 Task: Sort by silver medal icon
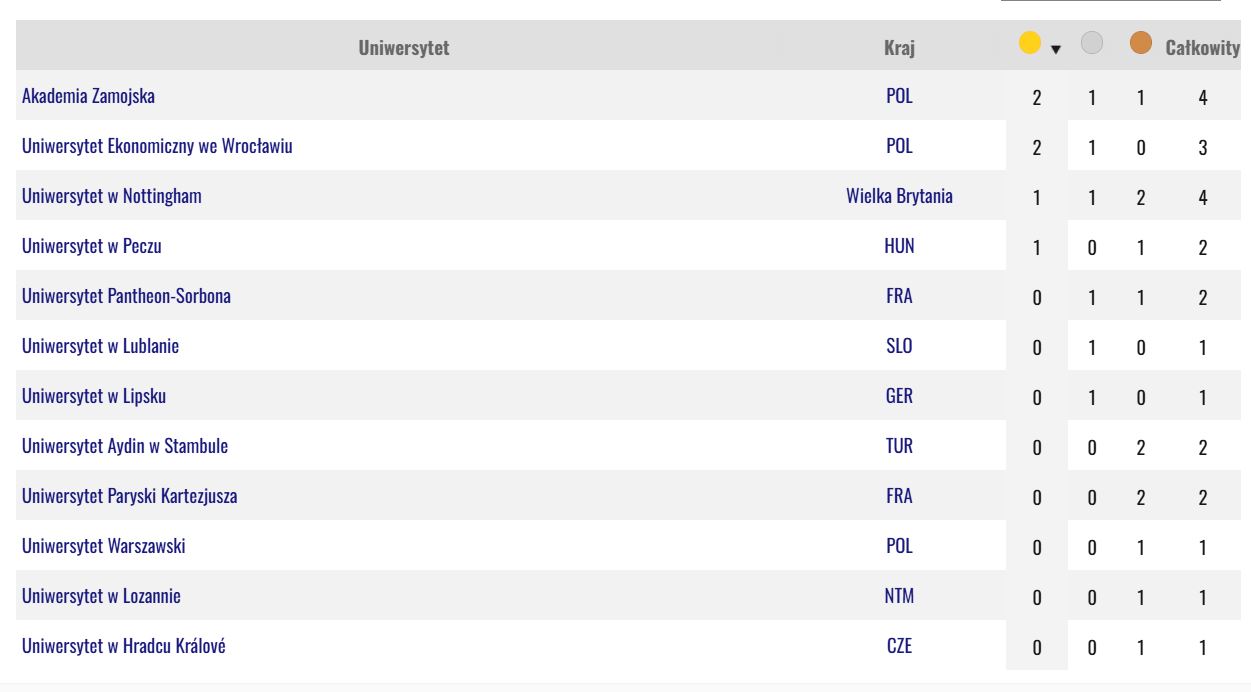(1093, 43)
